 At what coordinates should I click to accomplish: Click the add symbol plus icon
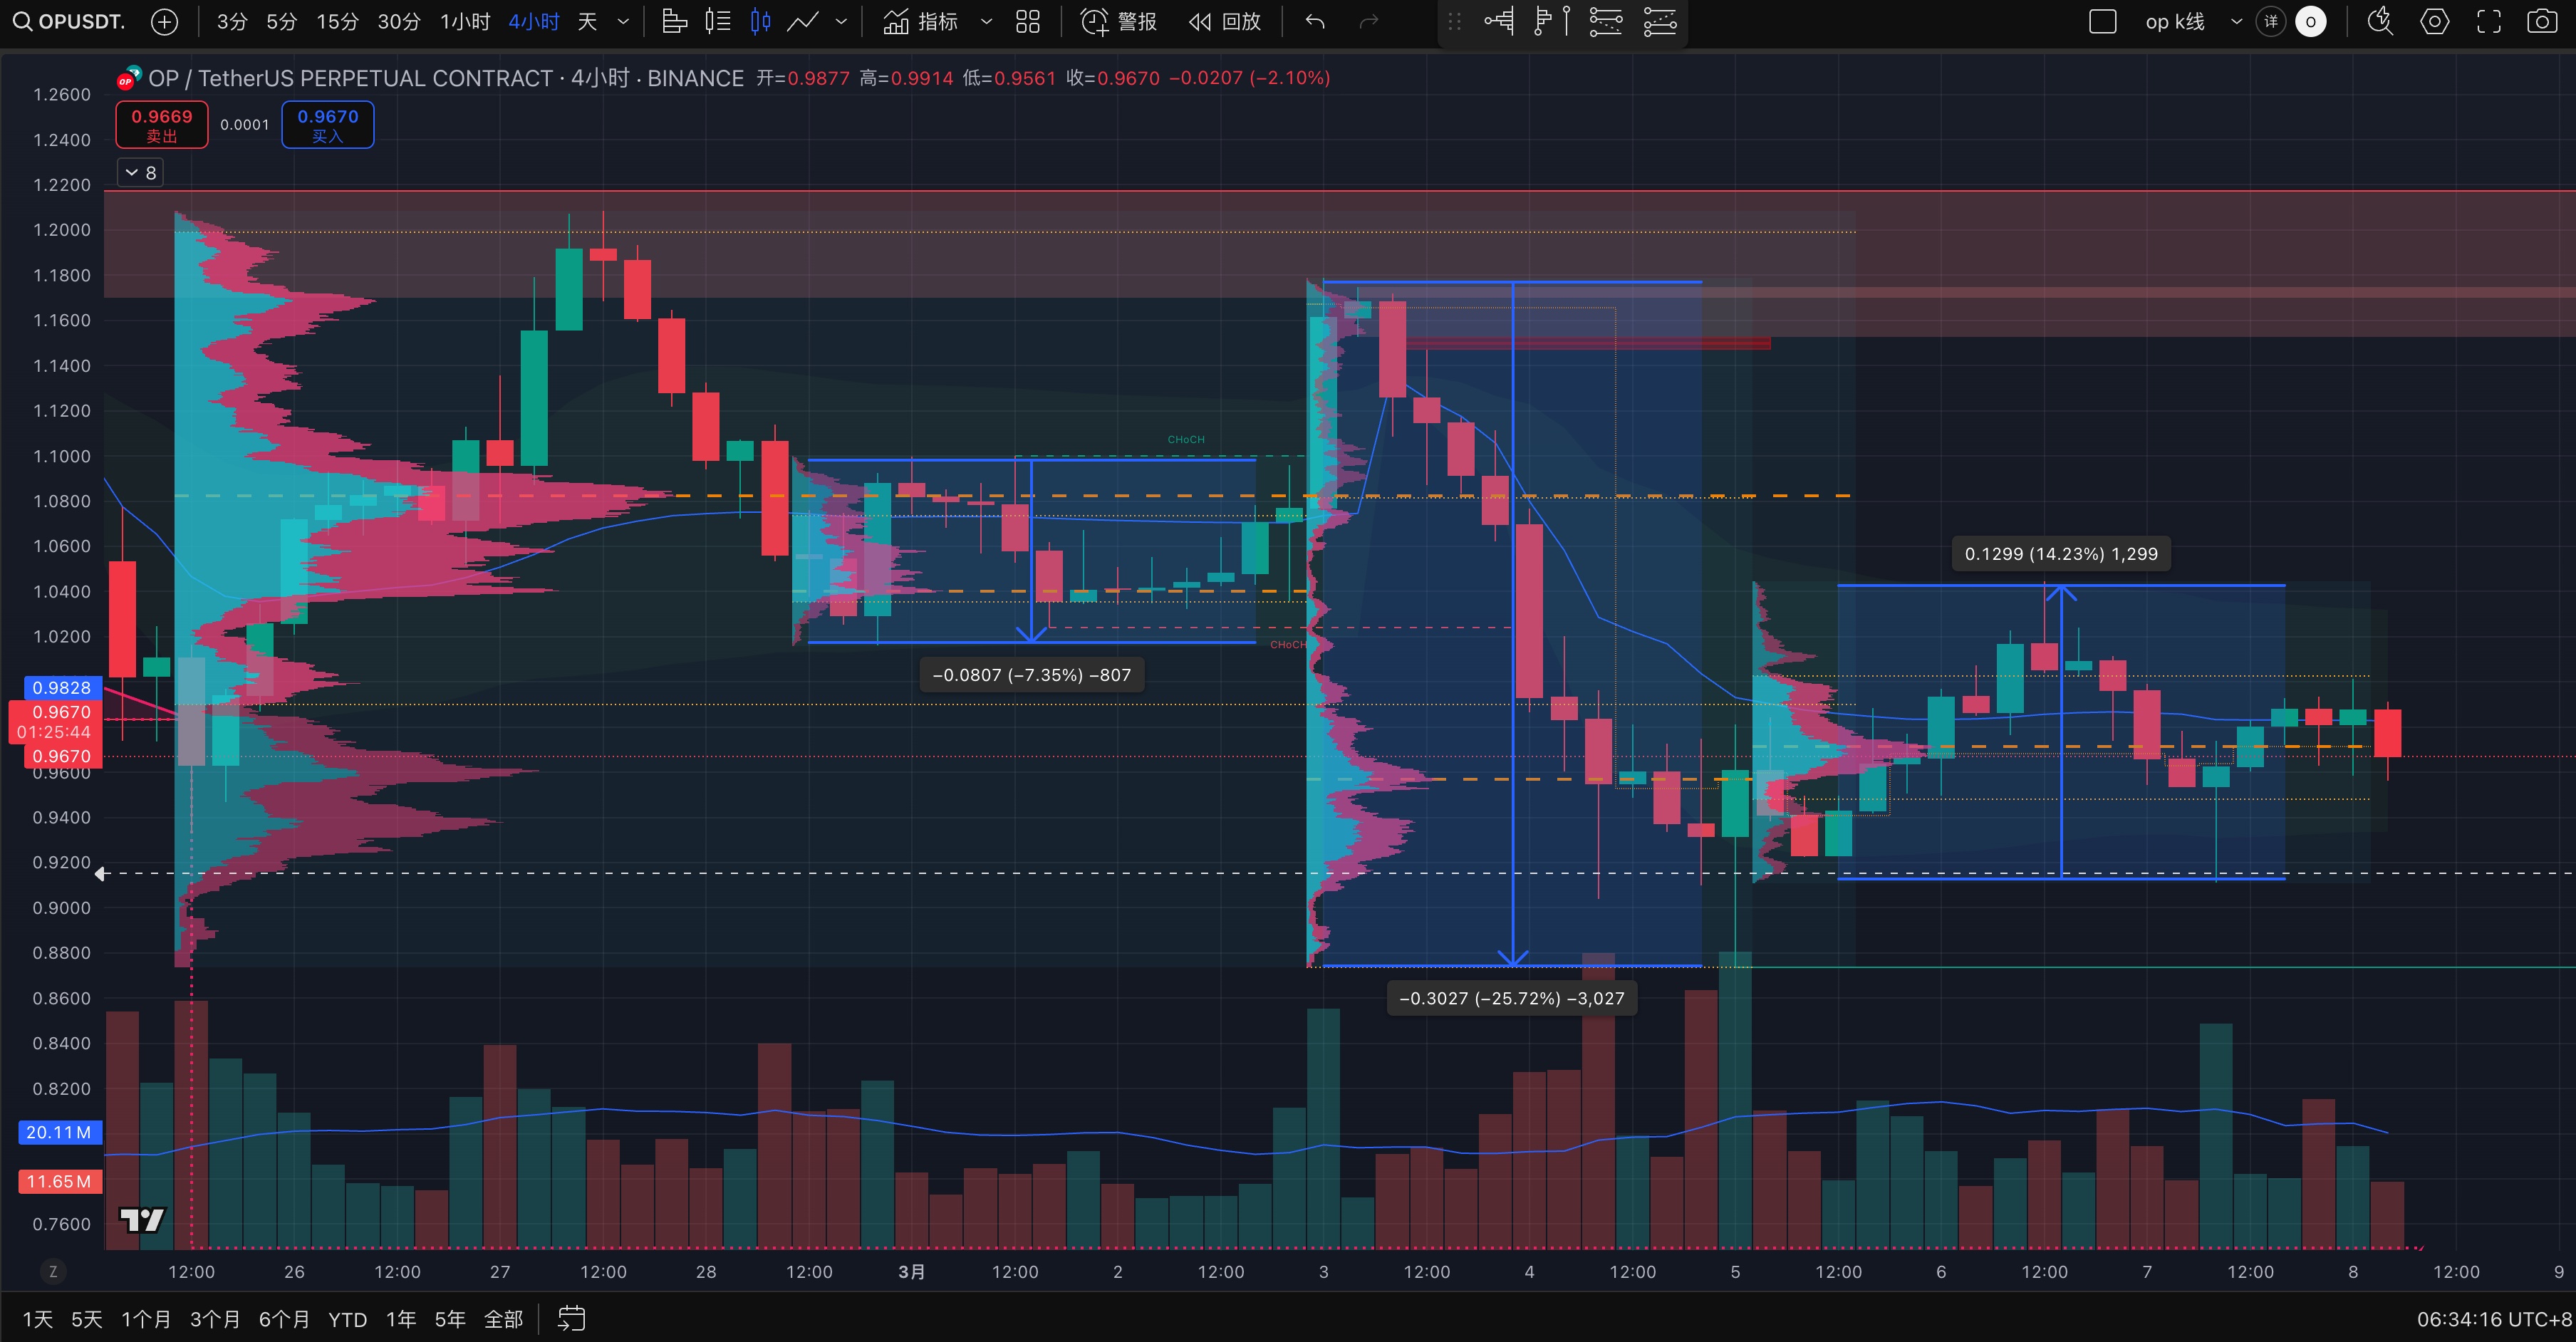pos(164,21)
